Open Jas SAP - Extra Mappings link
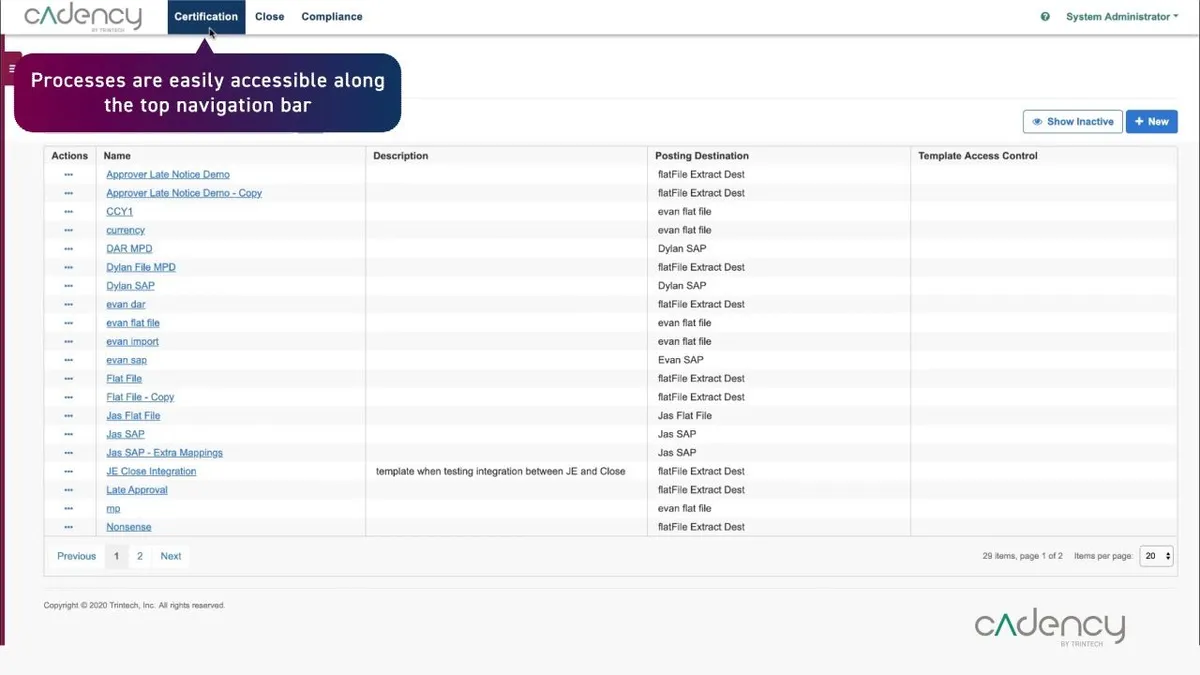The height and width of the screenshot is (675, 1200). 164,452
